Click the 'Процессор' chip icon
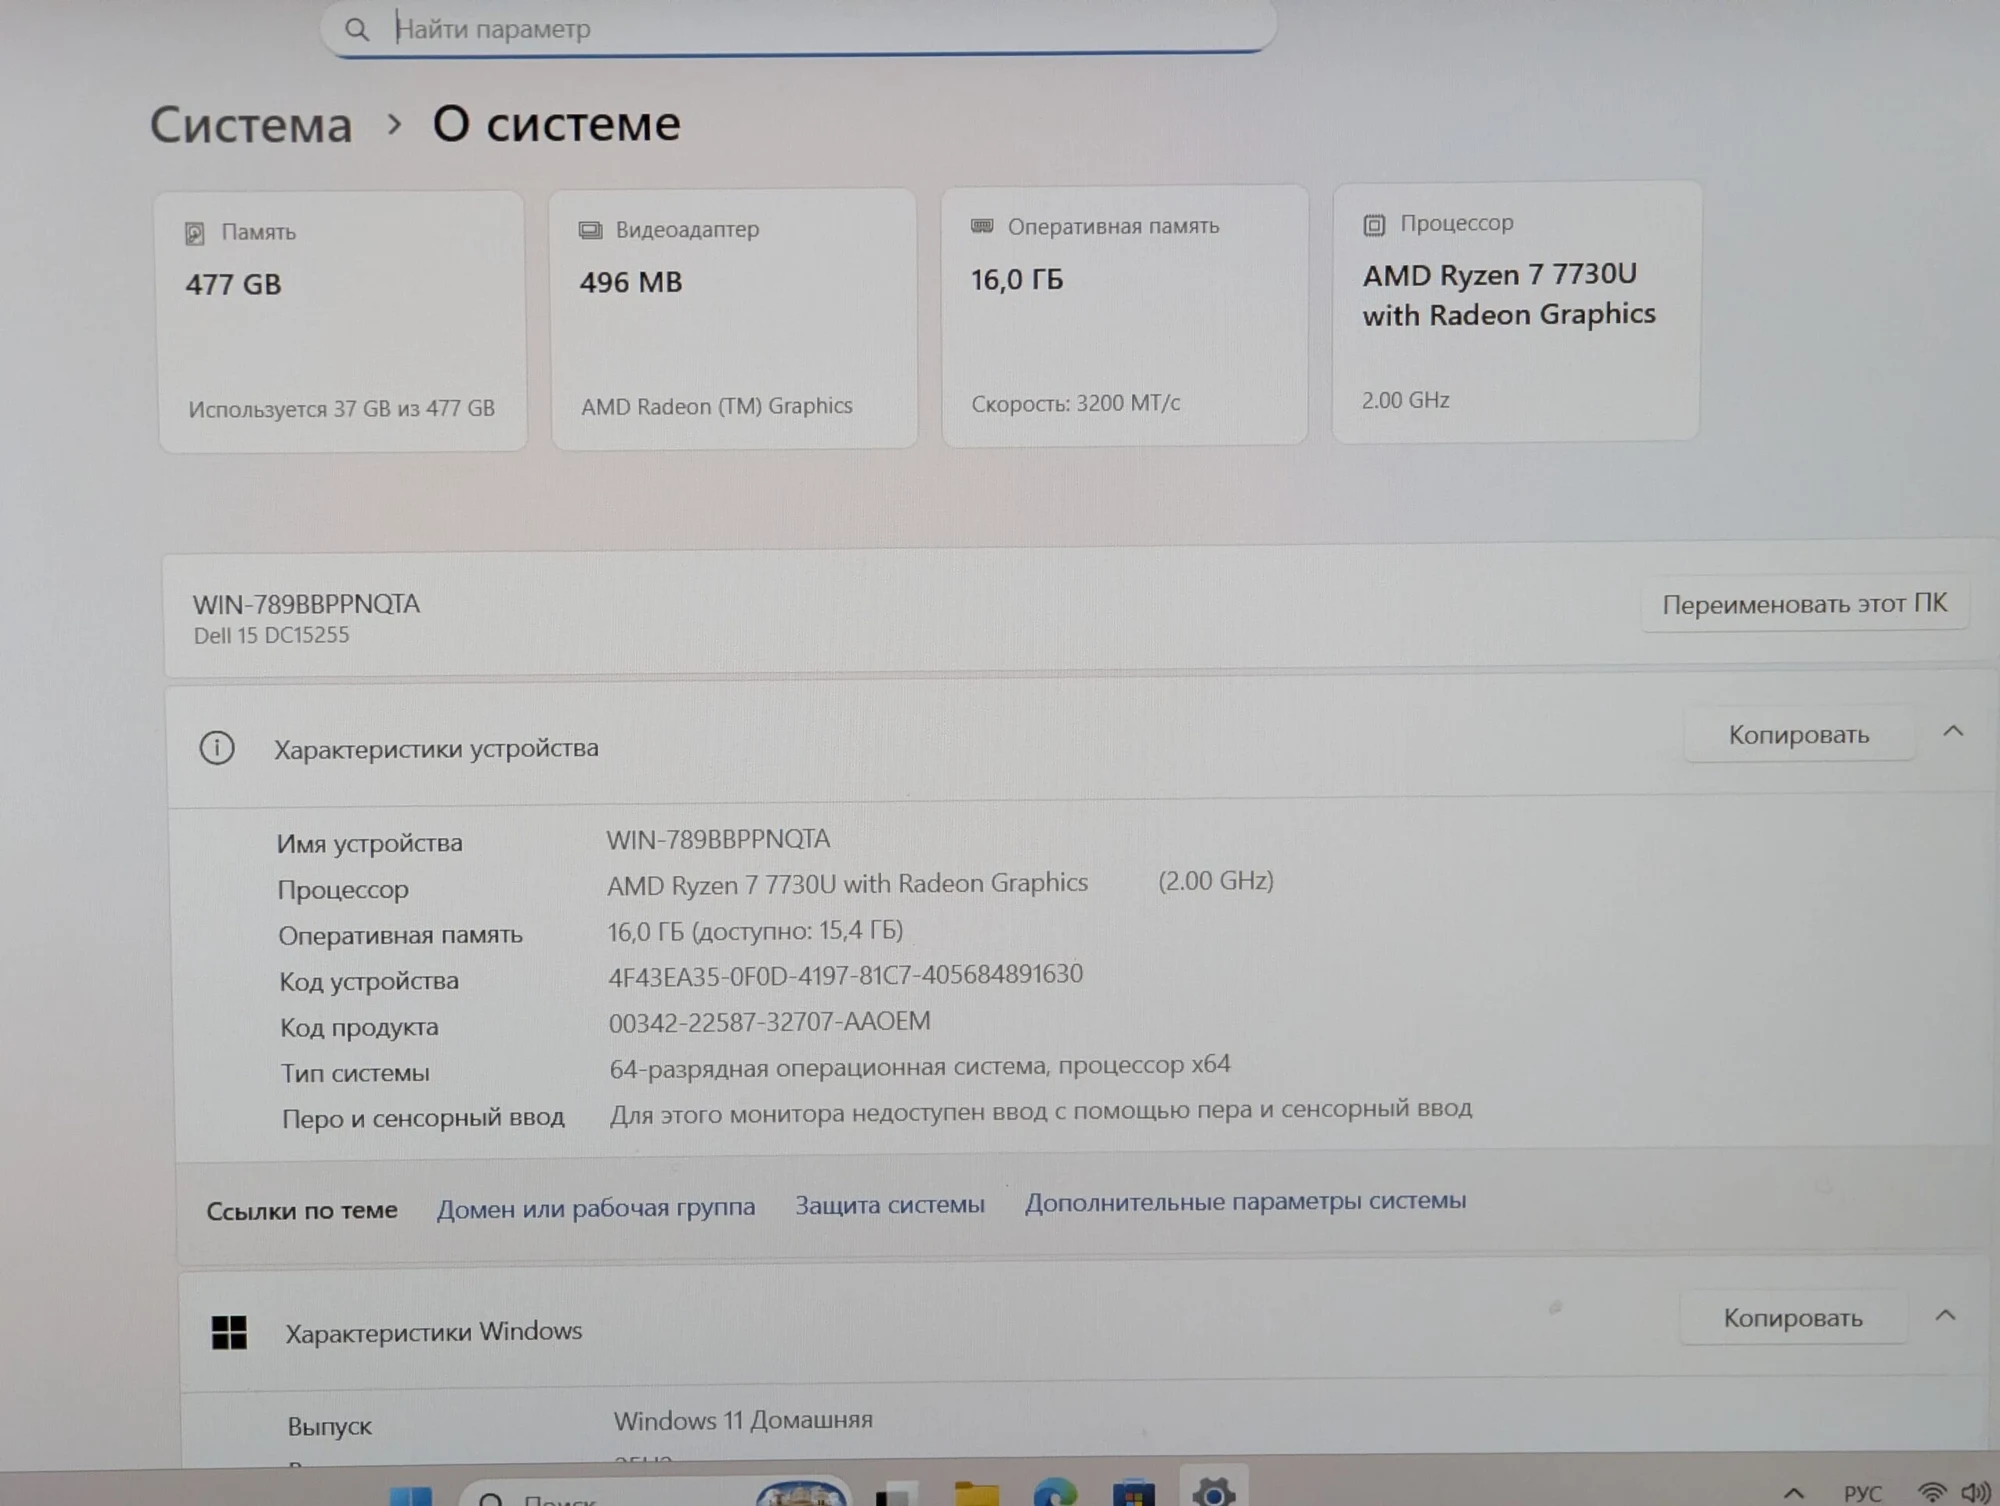The image size is (2000, 1506). pos(1374,225)
